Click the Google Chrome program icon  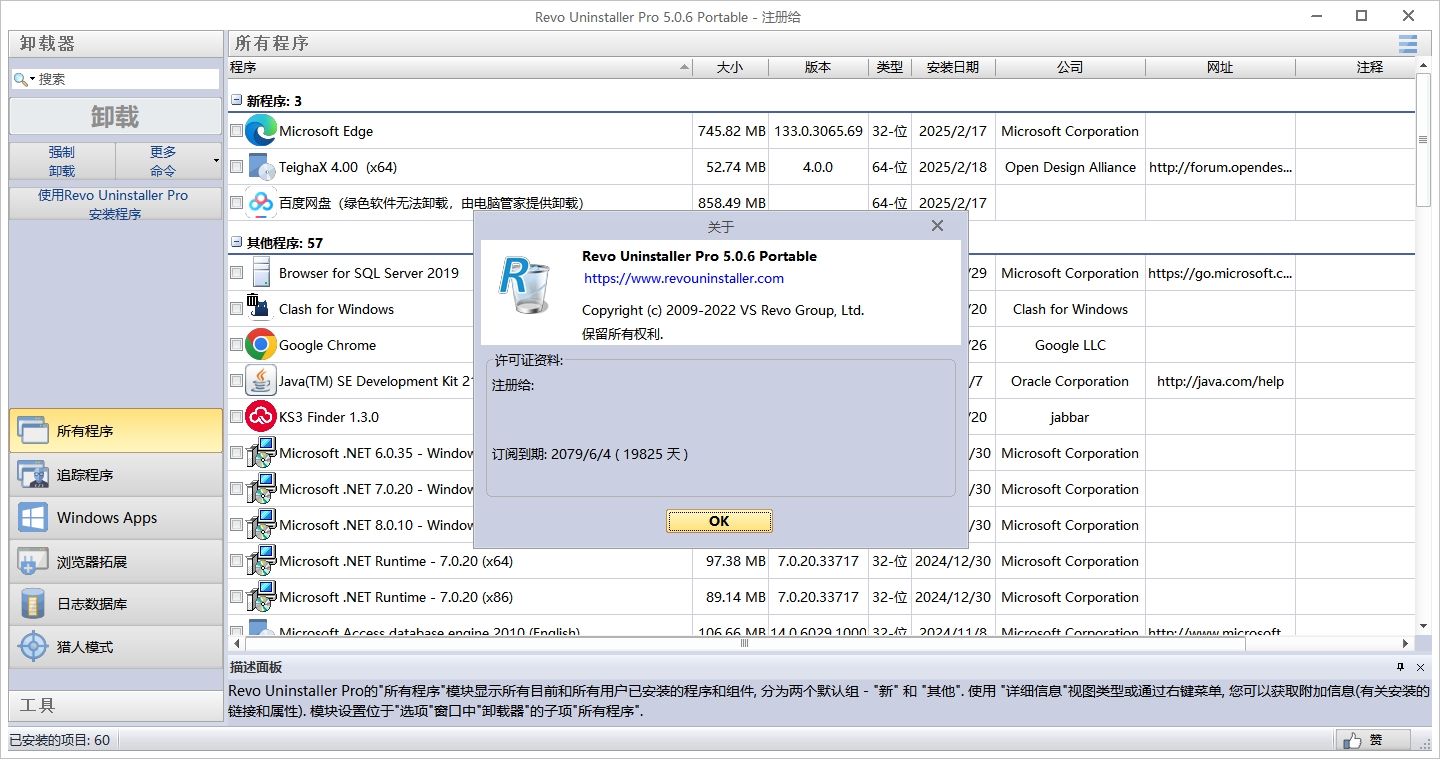click(x=261, y=345)
